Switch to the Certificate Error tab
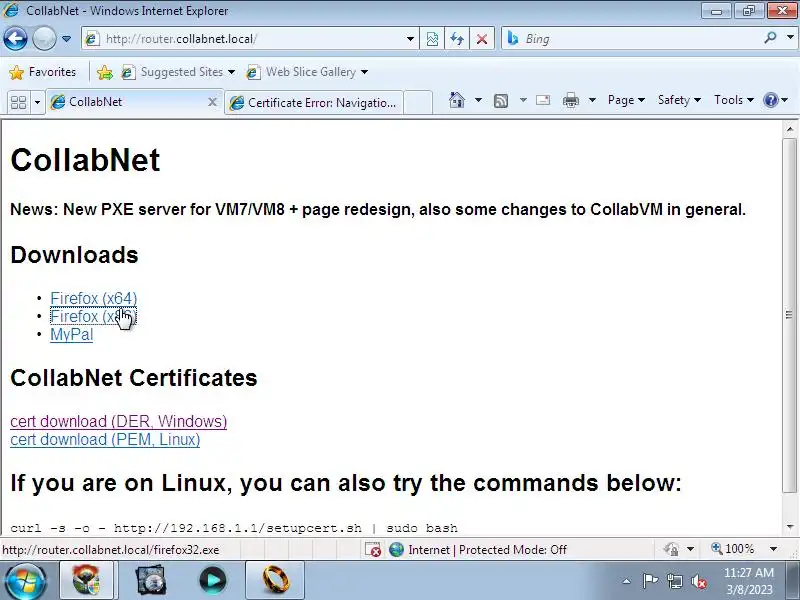 (314, 103)
